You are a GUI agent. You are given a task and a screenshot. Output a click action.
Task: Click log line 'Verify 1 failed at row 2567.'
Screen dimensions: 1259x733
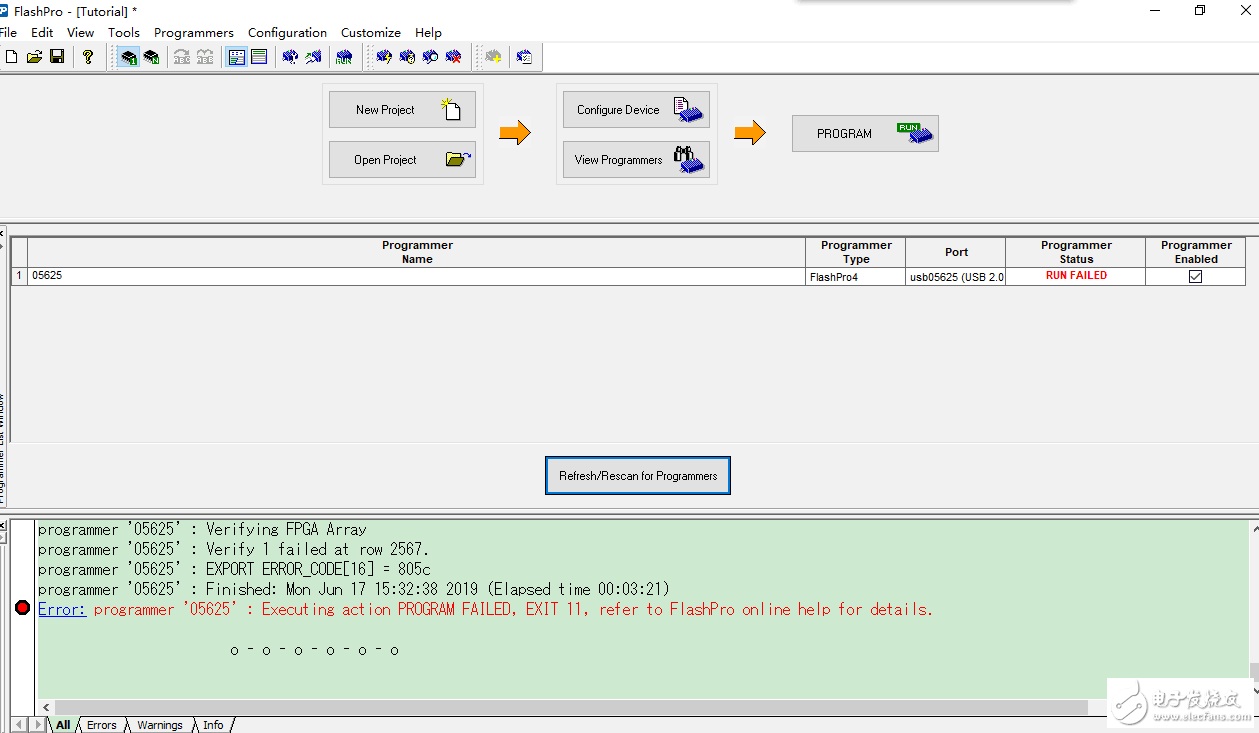pos(234,549)
